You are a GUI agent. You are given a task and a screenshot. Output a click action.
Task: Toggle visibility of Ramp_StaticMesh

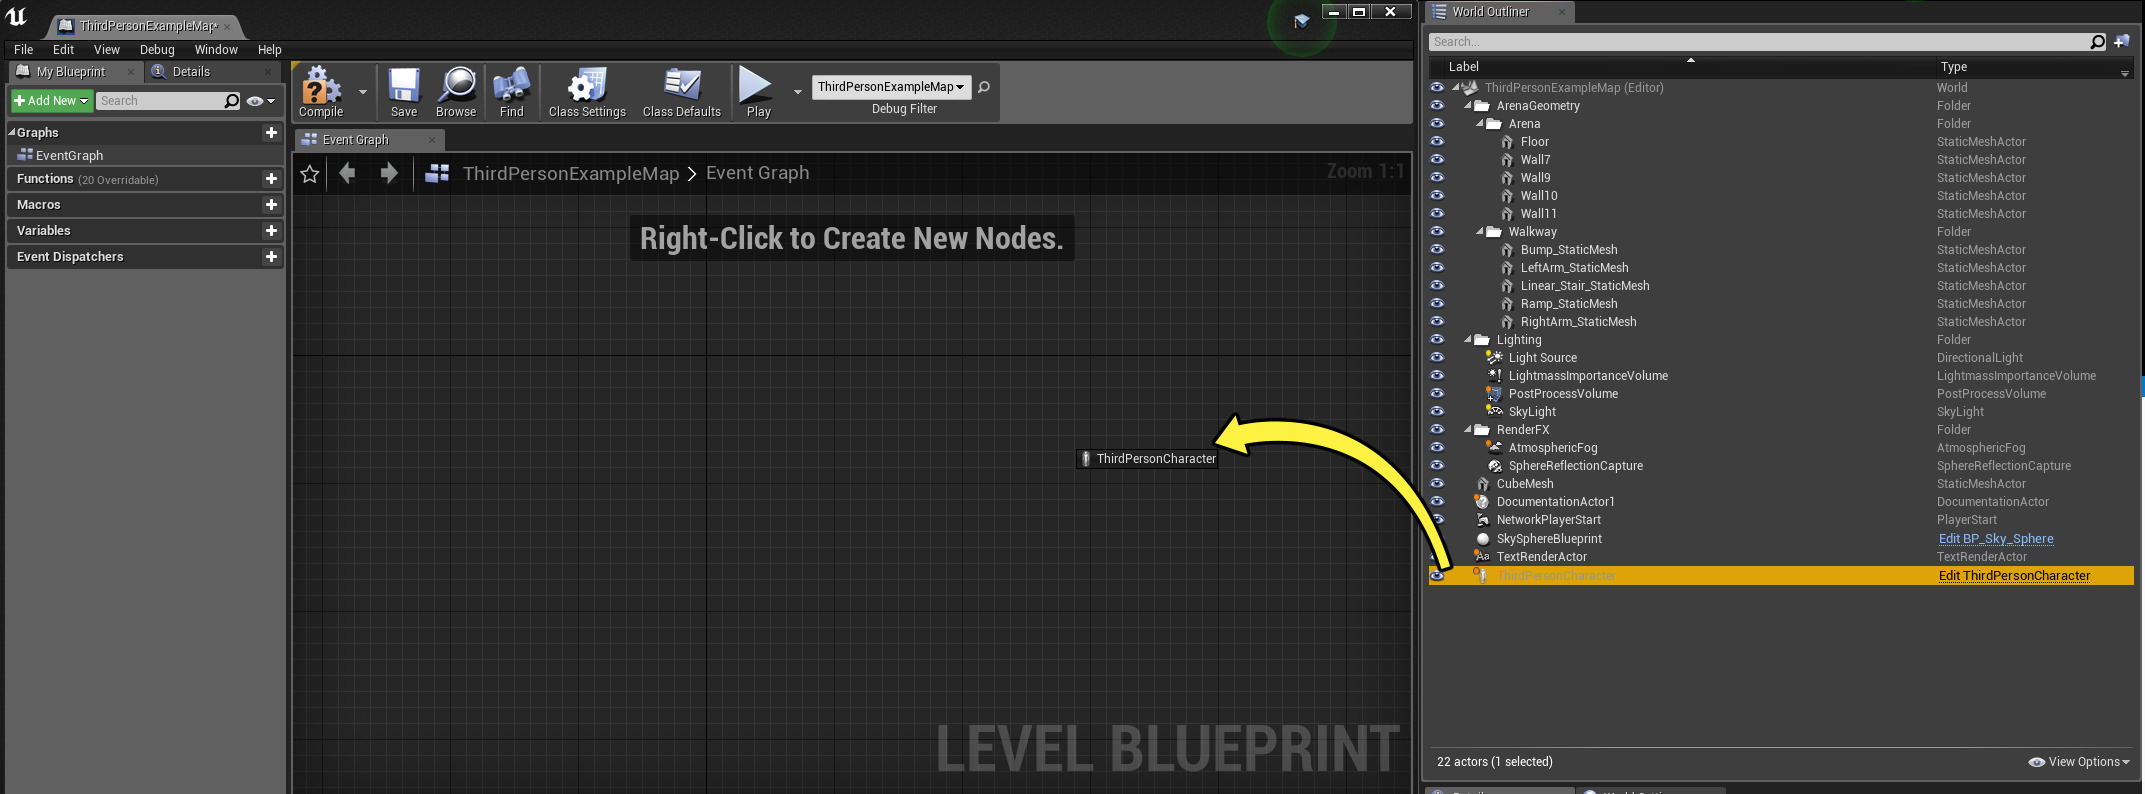(x=1437, y=304)
